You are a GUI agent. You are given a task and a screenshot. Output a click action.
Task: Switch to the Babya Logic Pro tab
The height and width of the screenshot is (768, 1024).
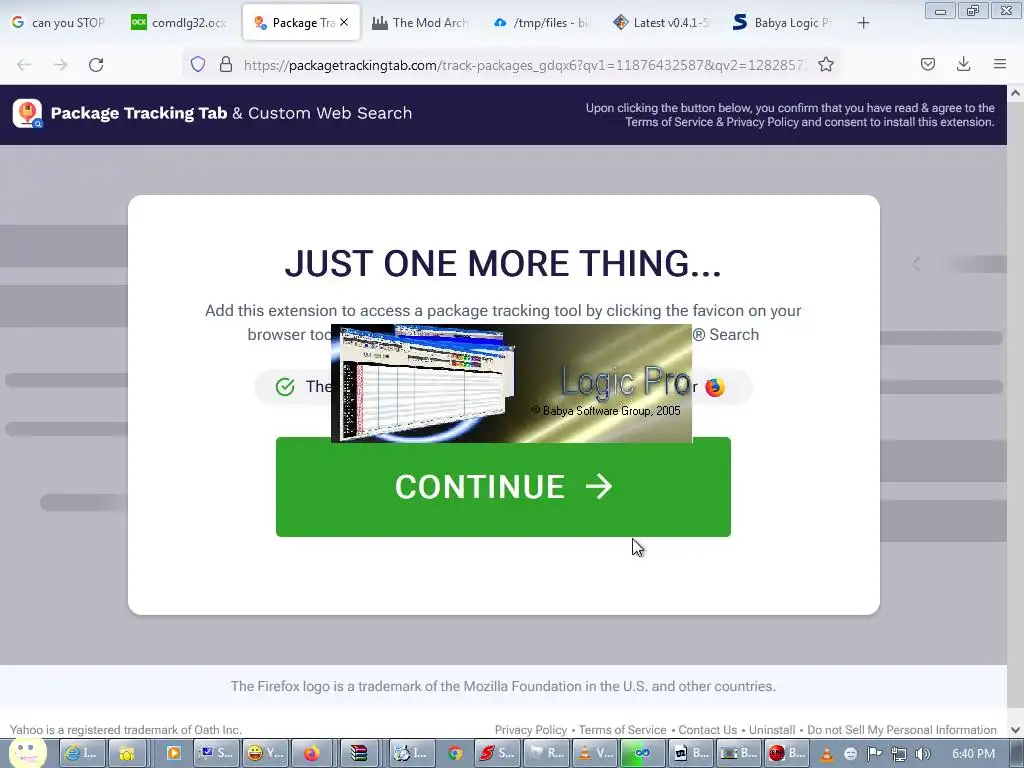[x=782, y=22]
